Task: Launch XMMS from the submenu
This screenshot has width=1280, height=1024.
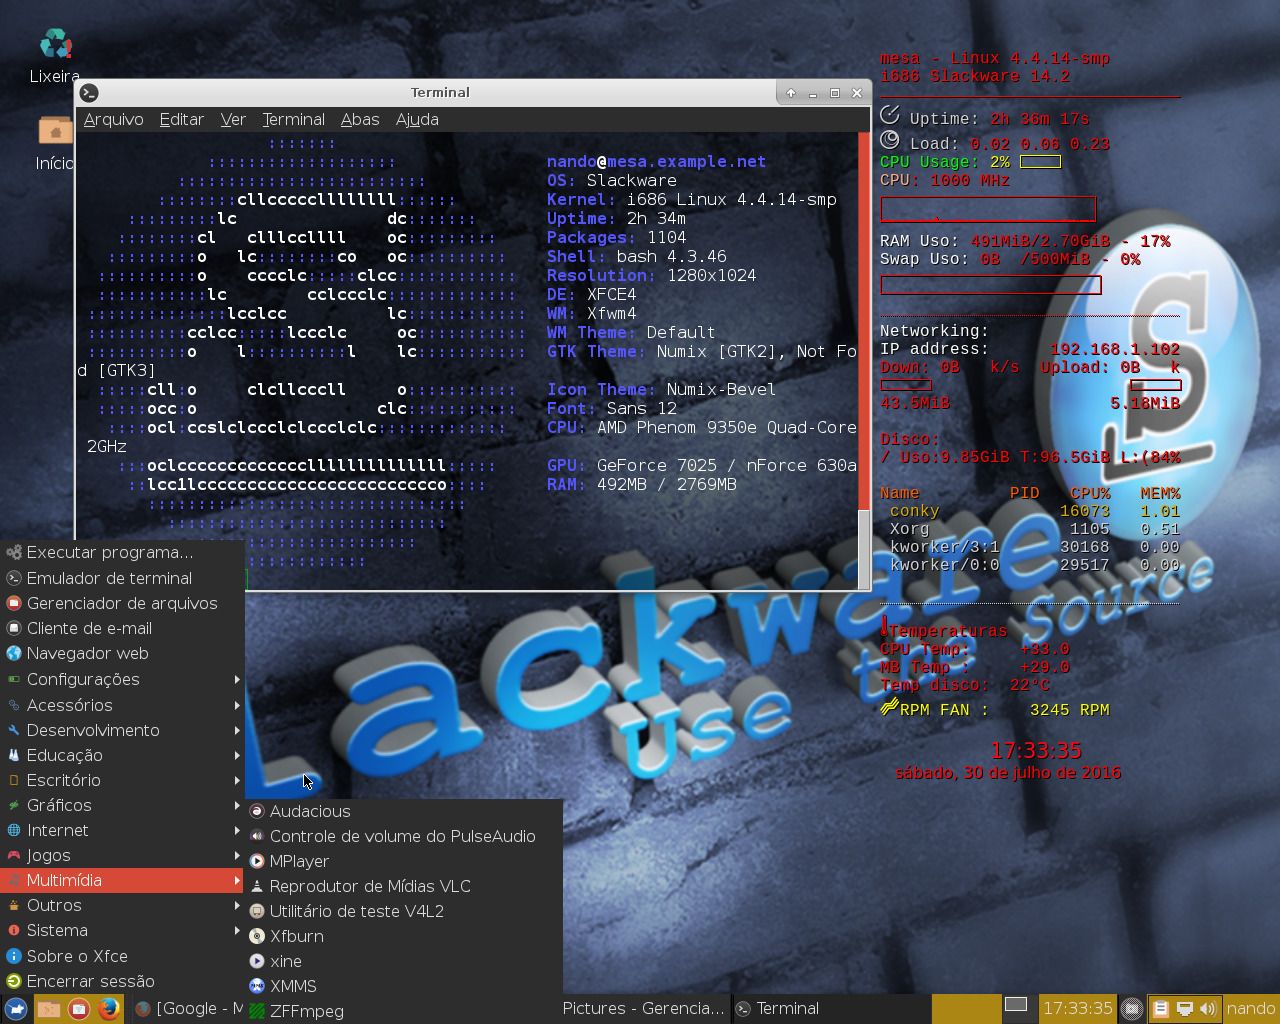Action: click(404, 986)
